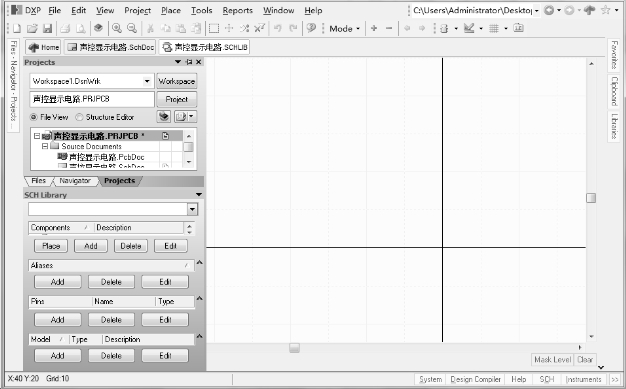The width and height of the screenshot is (626, 389).
Task: Click the Create Component toolbar icon at the toolbar end
Action: tap(519, 28)
